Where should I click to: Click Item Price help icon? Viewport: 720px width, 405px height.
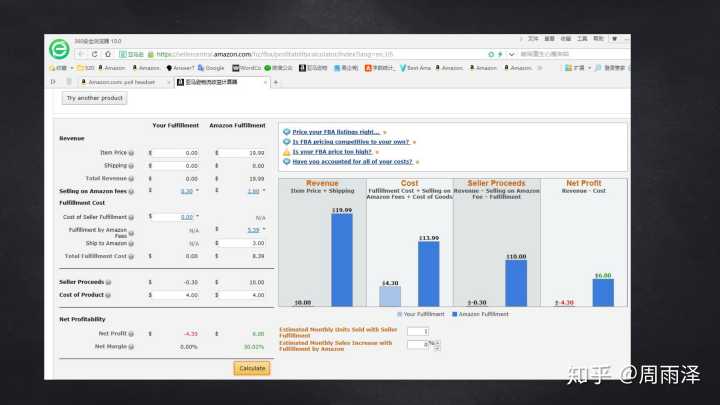131,153
